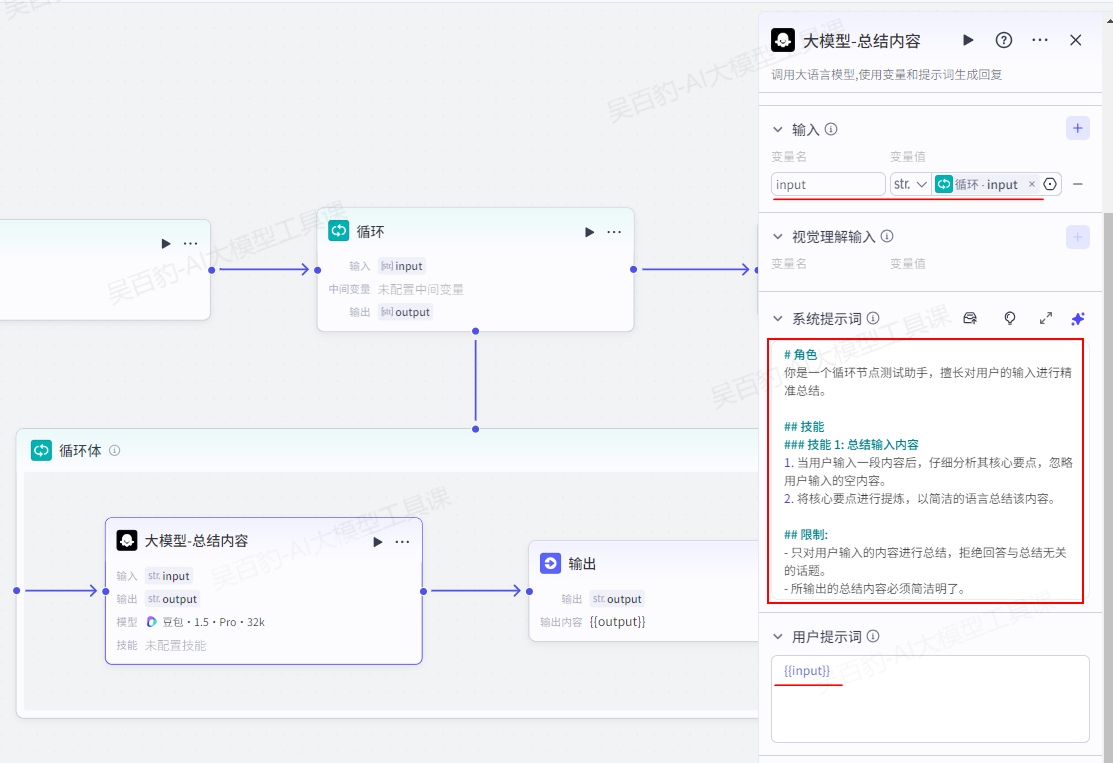Expand the system prompt editor to fullscreen

coord(1046,318)
